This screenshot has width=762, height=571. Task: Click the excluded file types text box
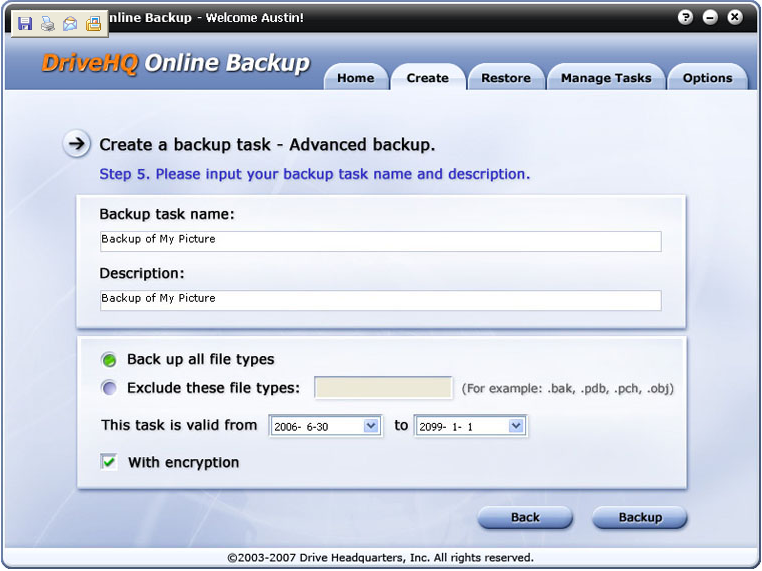point(383,388)
